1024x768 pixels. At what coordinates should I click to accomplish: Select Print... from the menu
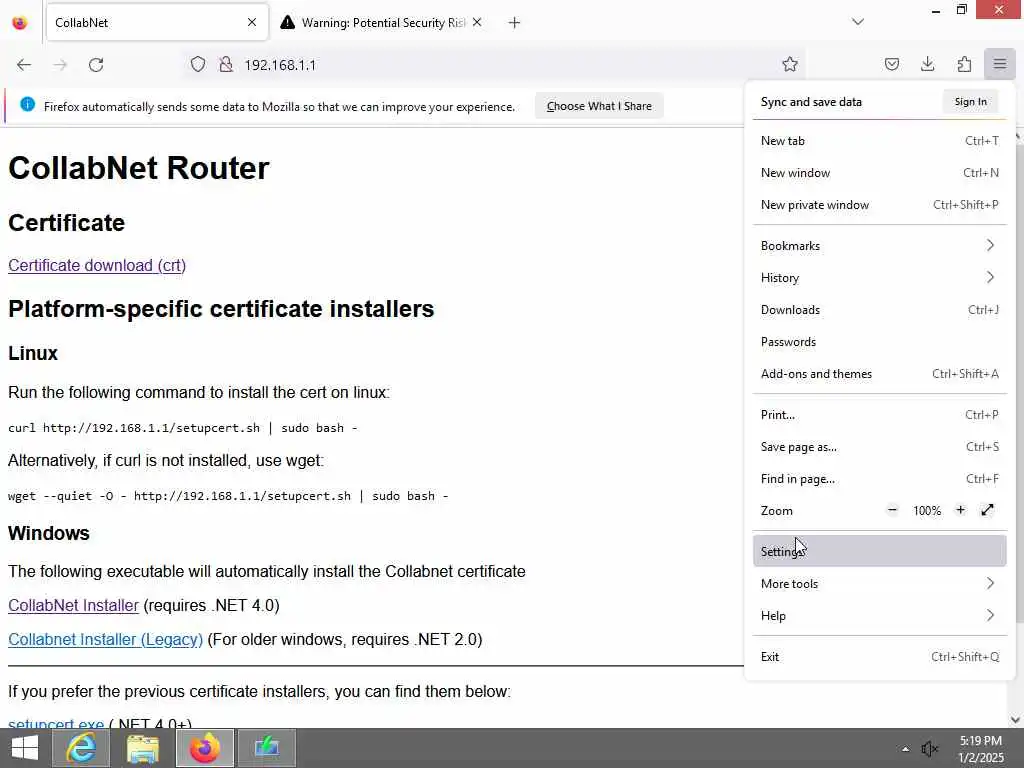[x=880, y=415]
